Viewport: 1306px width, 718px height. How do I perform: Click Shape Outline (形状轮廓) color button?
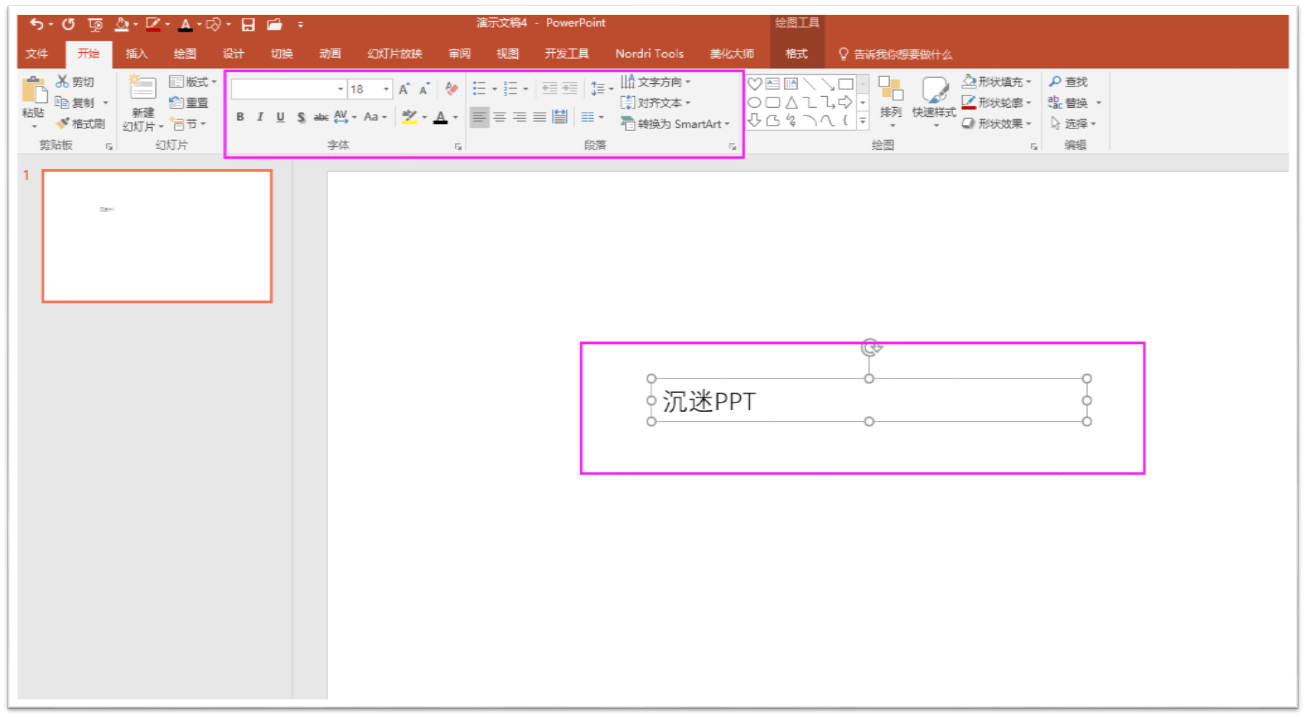pyautogui.click(x=997, y=103)
